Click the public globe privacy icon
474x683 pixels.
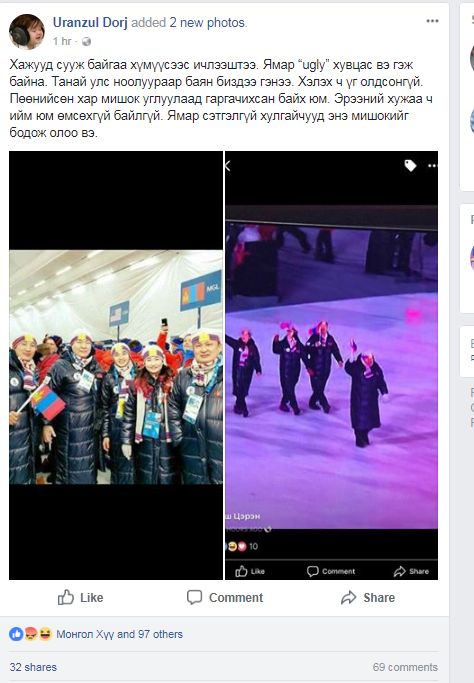(86, 41)
